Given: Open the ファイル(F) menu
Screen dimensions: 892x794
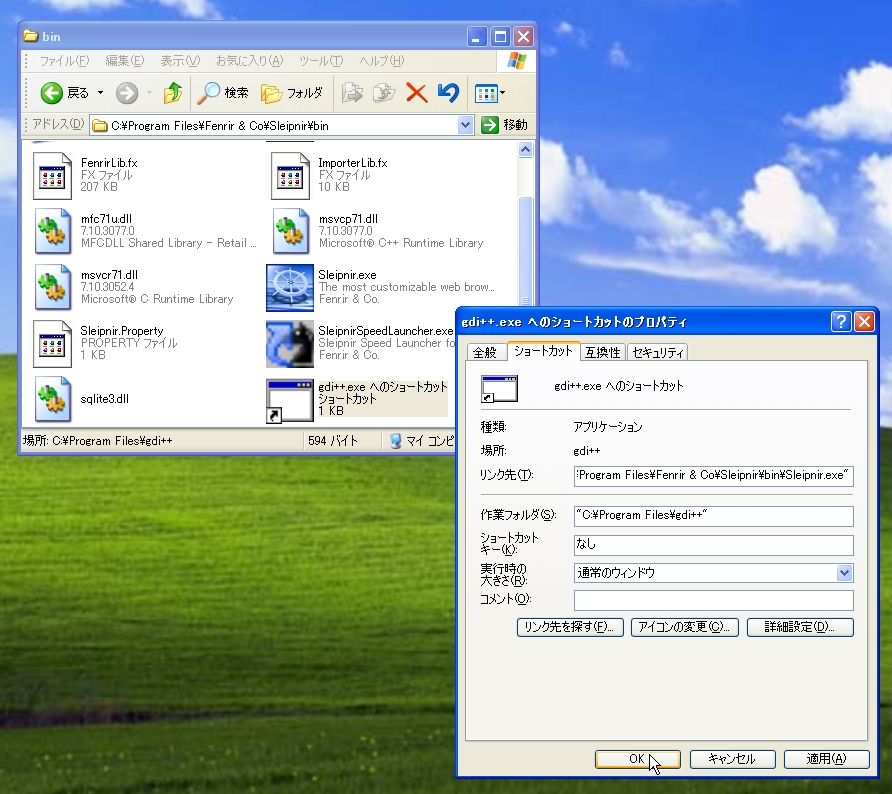Looking at the screenshot, I should pos(64,61).
